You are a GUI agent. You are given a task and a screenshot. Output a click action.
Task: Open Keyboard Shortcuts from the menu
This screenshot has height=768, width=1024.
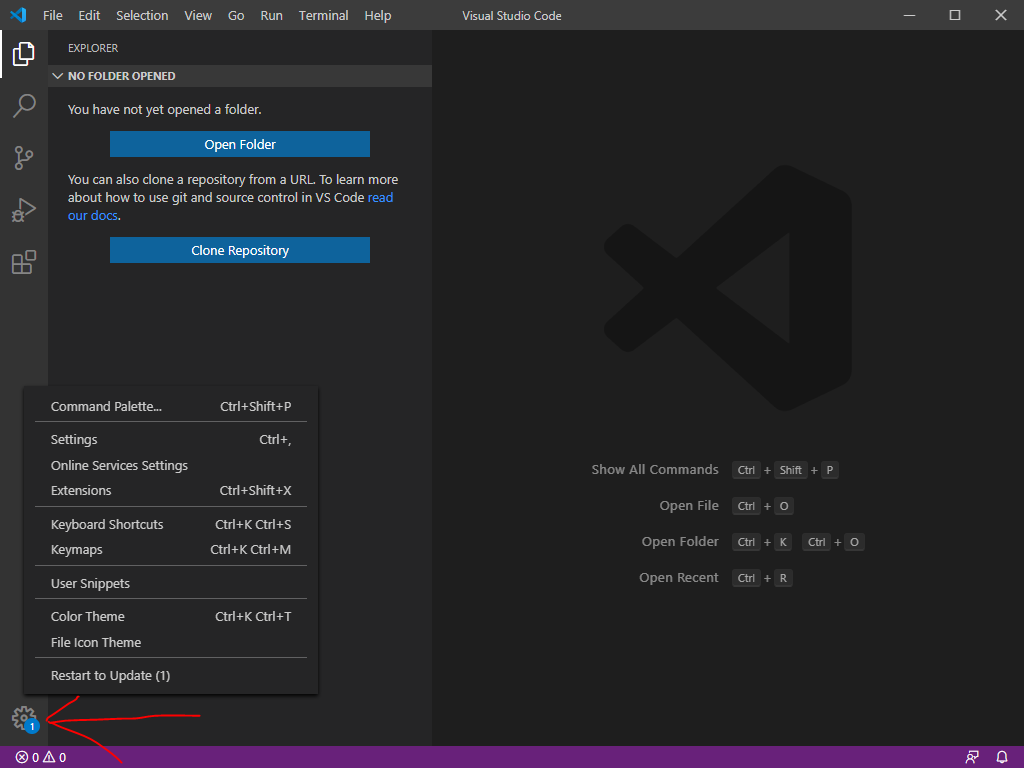171,524
